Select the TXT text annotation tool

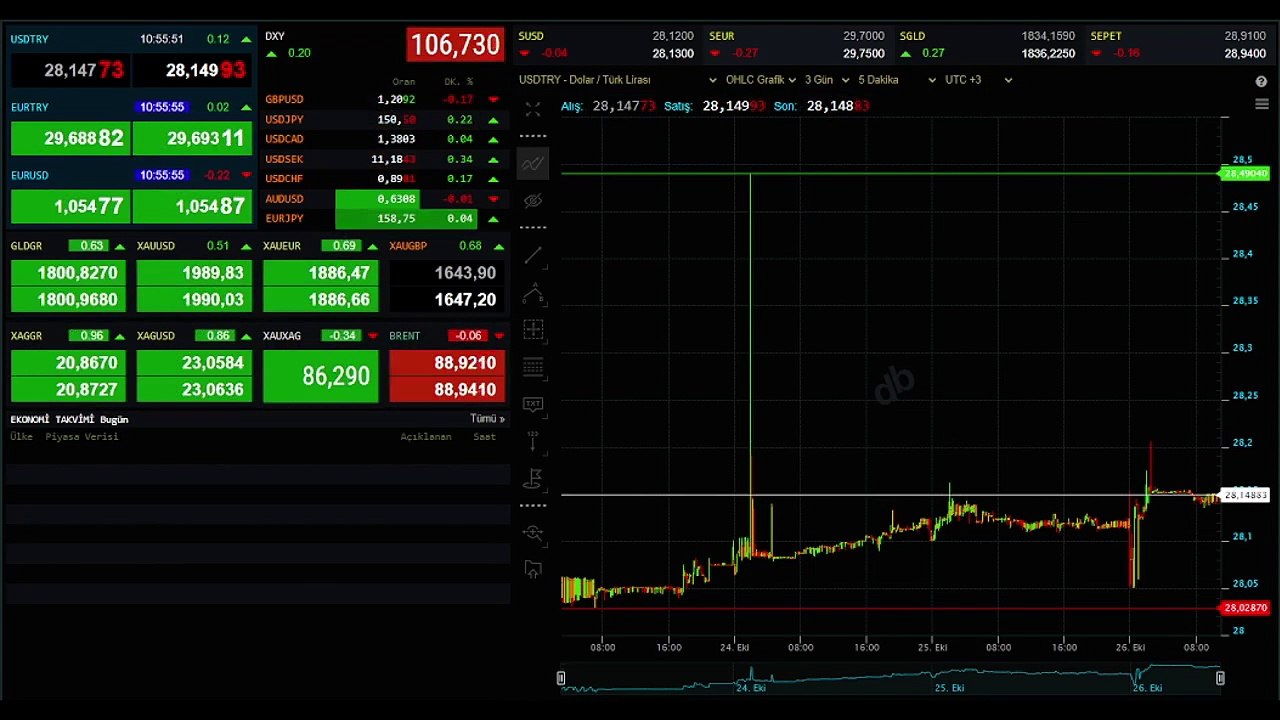(x=533, y=404)
